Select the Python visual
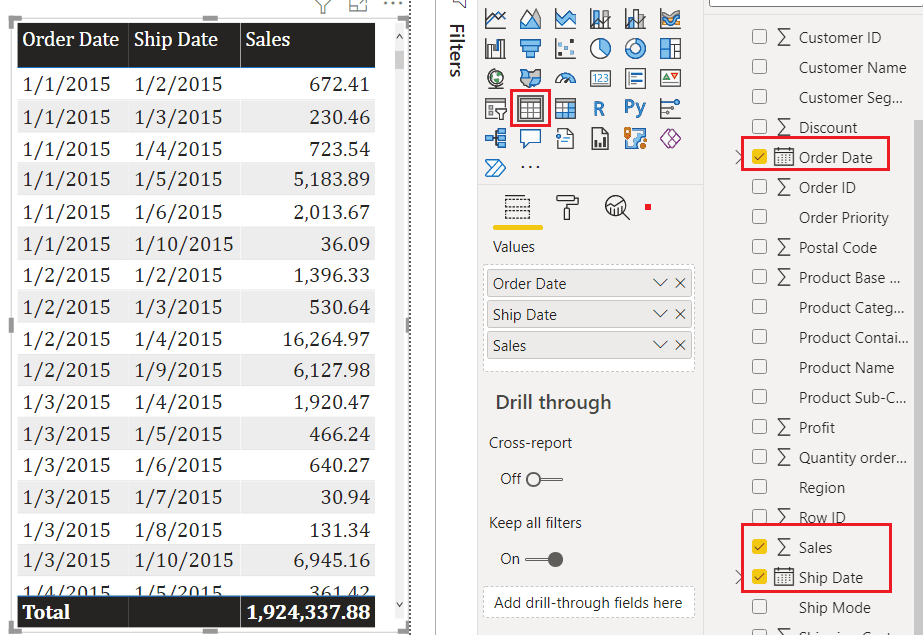Viewport: 923px width, 635px height. pyautogui.click(x=634, y=108)
